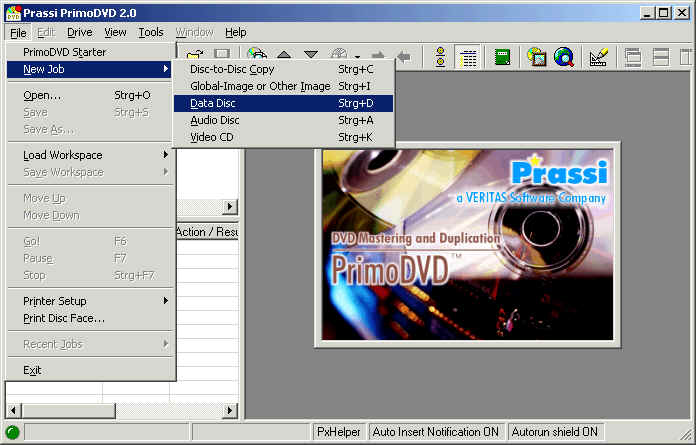
Task: Open the Tools menu
Action: click(151, 32)
